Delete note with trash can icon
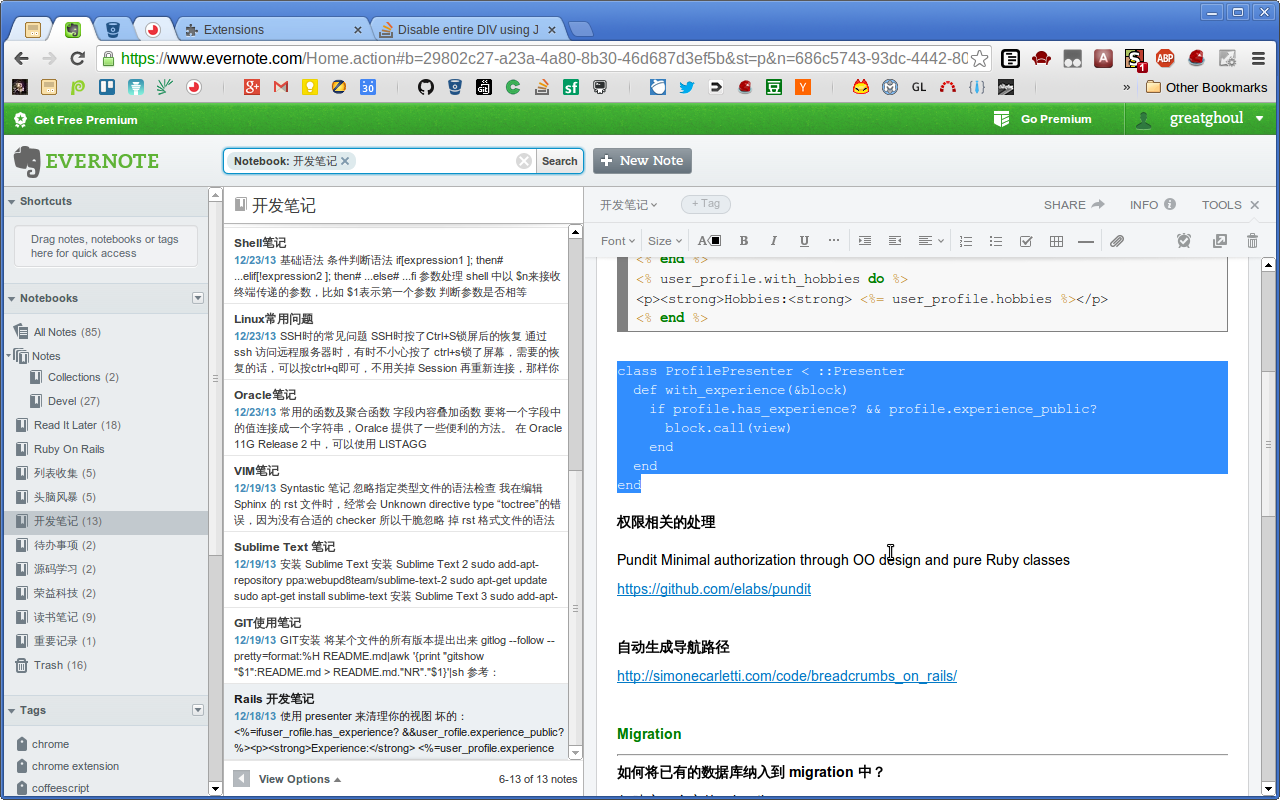This screenshot has height=800, width=1280. [x=1253, y=241]
